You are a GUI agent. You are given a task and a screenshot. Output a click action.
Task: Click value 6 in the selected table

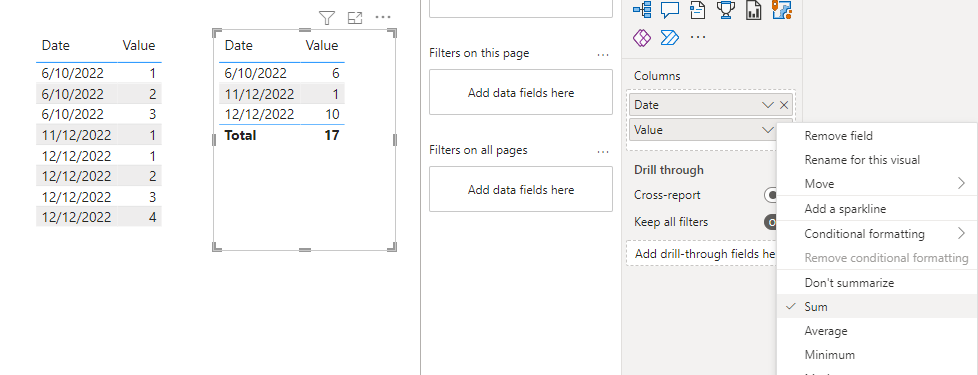coord(336,73)
